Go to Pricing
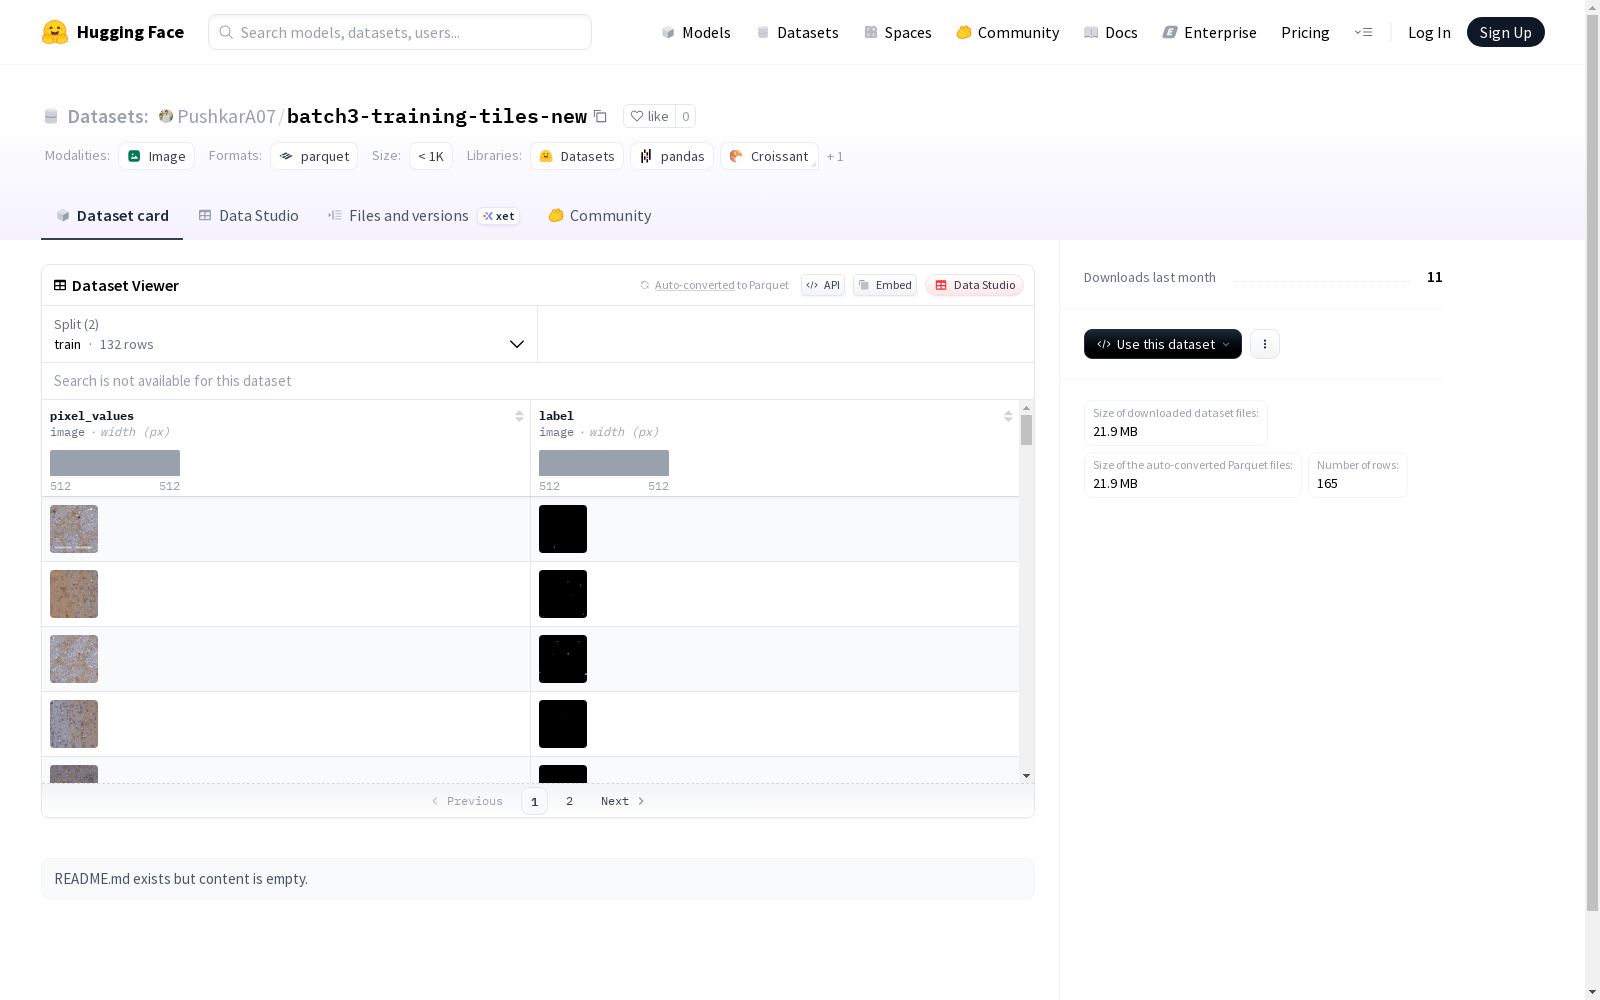 click(x=1305, y=32)
